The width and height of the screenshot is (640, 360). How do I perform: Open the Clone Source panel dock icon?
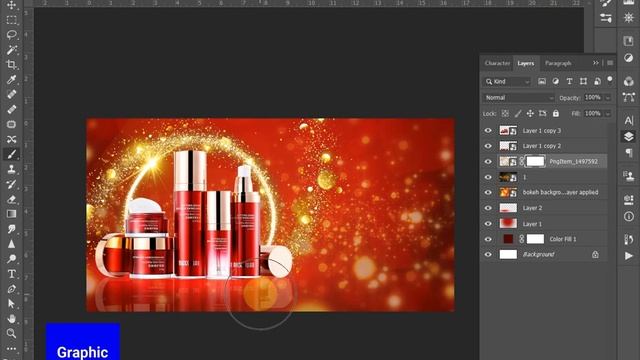pyautogui.click(x=629, y=176)
